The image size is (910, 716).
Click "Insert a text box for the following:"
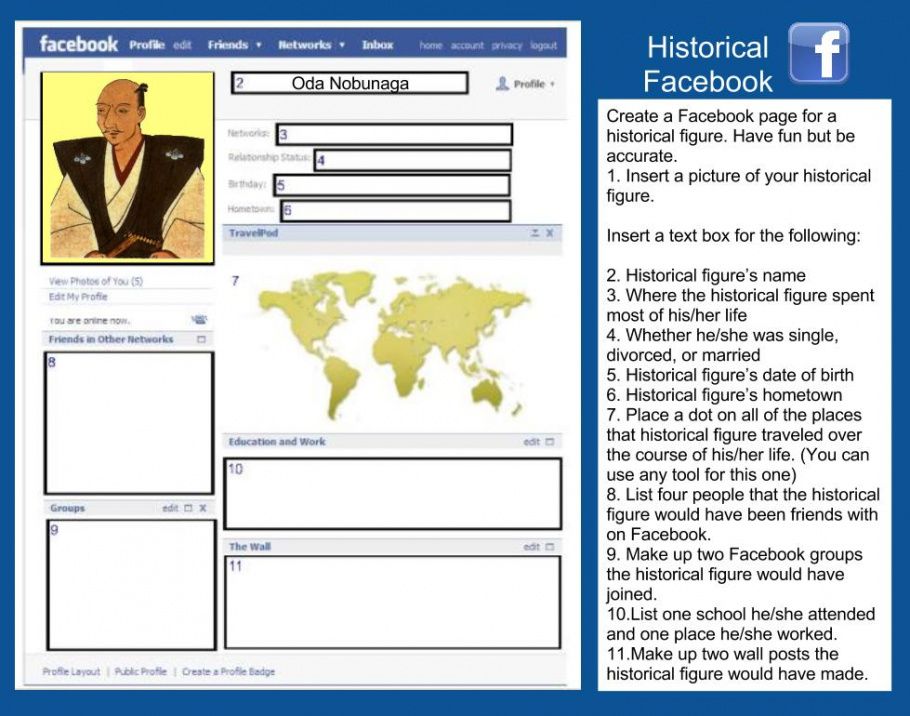pyautogui.click(x=734, y=236)
